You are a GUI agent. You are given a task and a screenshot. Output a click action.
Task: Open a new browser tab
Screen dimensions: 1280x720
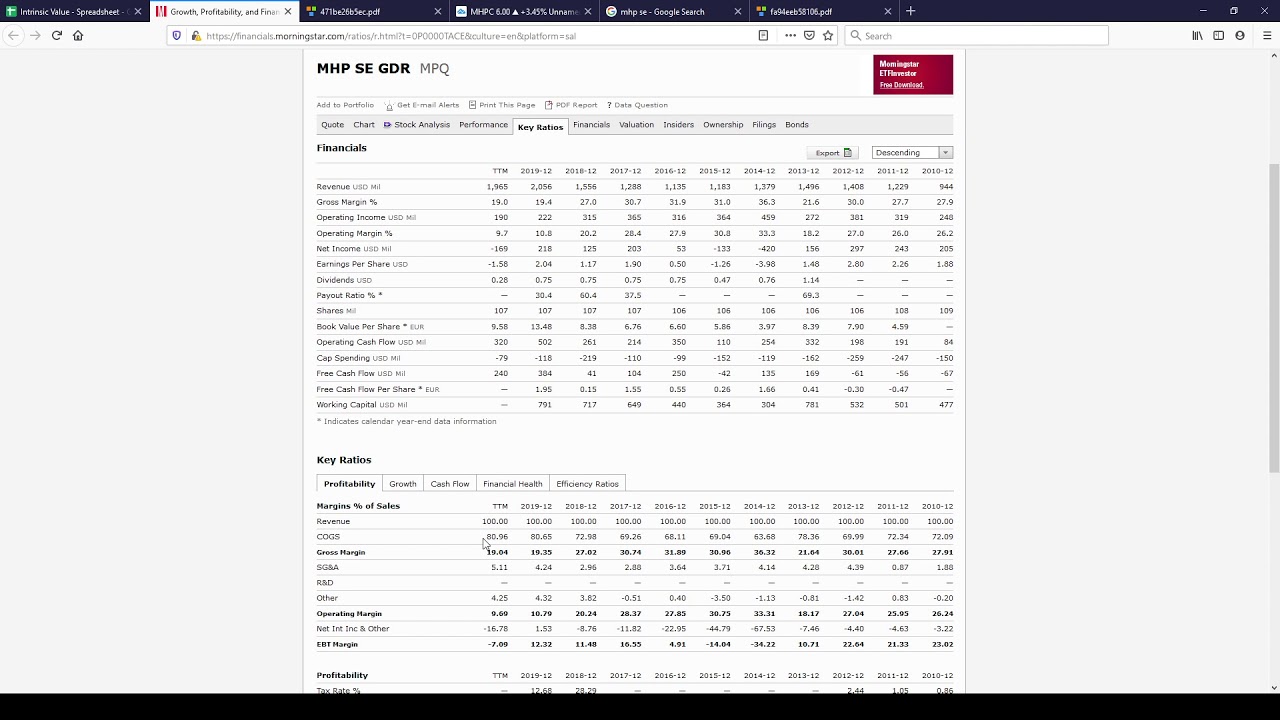coord(910,12)
